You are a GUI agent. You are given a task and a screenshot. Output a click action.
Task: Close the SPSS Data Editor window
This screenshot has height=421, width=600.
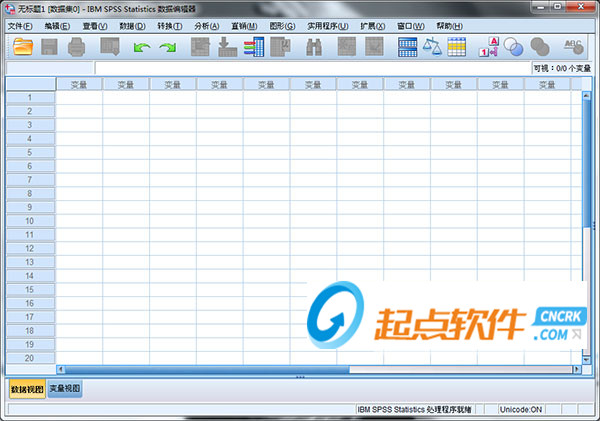pos(581,7)
